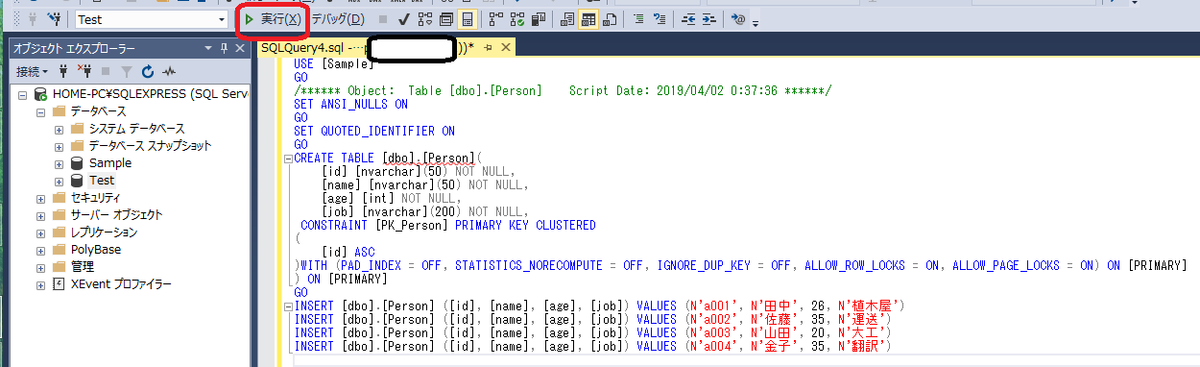The height and width of the screenshot is (367, 1200).
Task: Toggle the IntelliSense Enabled icon
Action: [467, 19]
